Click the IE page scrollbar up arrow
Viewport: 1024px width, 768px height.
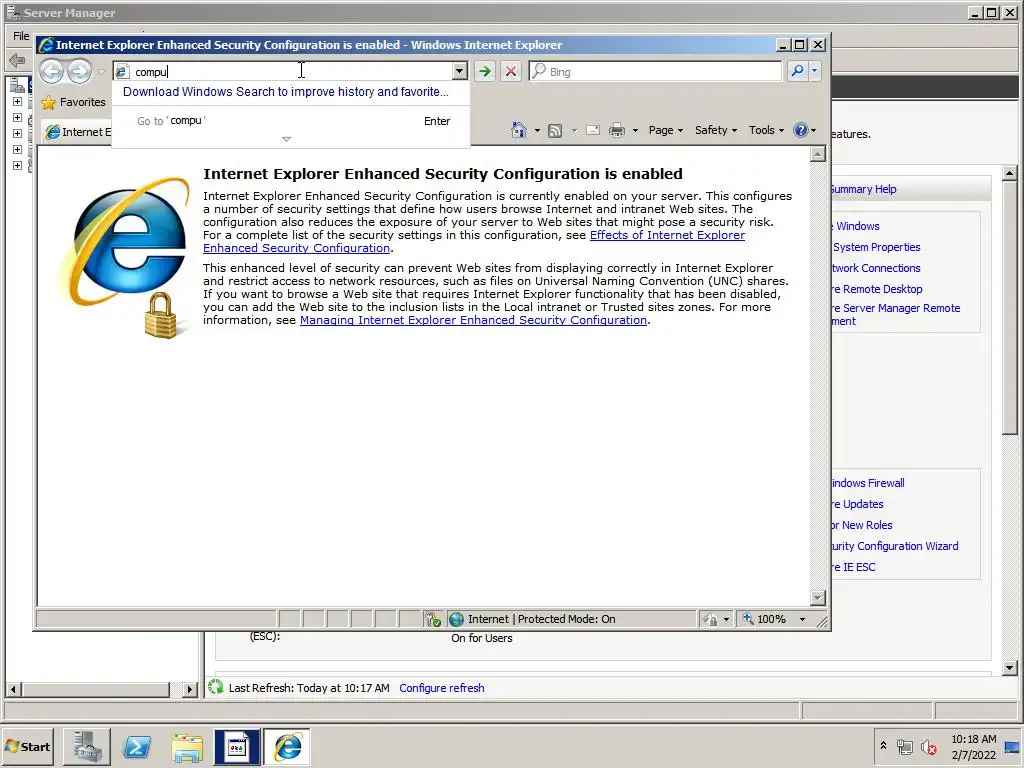pos(818,154)
